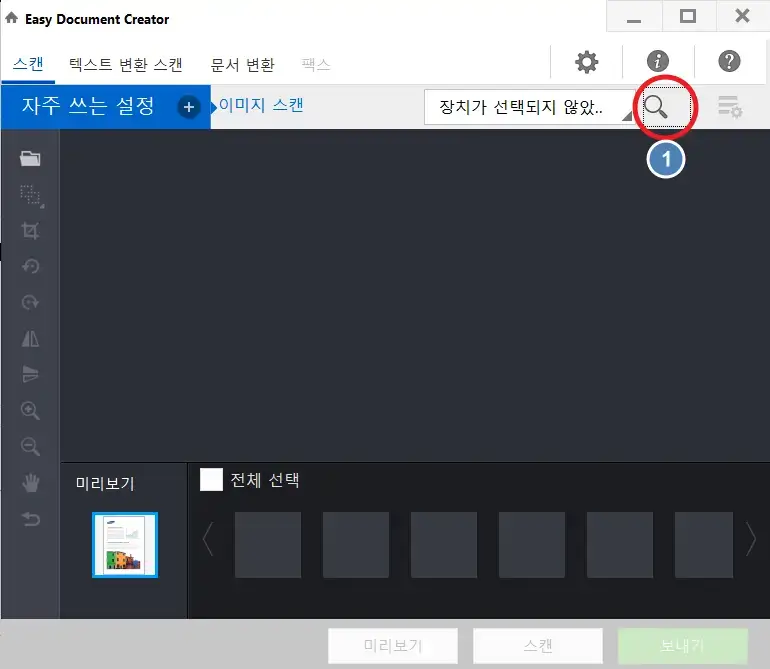Viewport: 770px width, 669px height.
Task: Rotate image clockwise
Action: click(x=30, y=303)
